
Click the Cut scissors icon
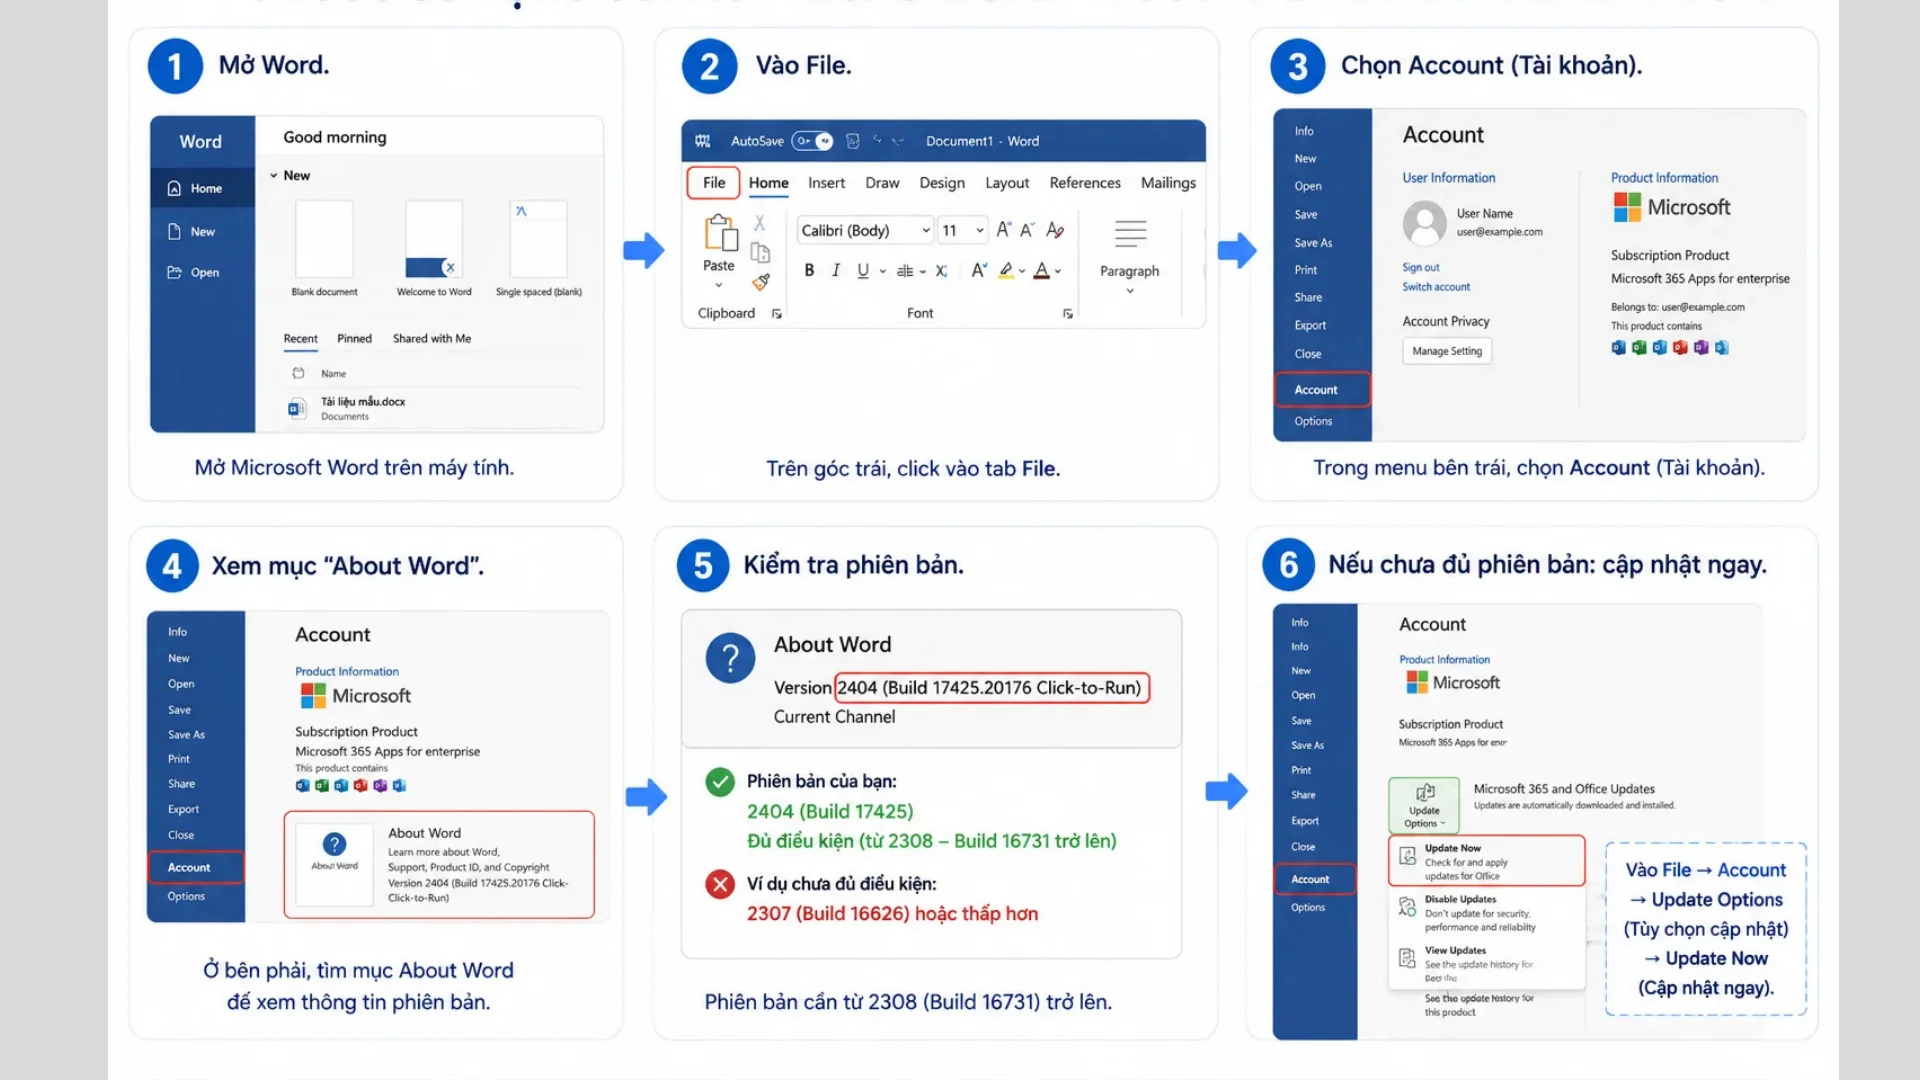pos(760,222)
